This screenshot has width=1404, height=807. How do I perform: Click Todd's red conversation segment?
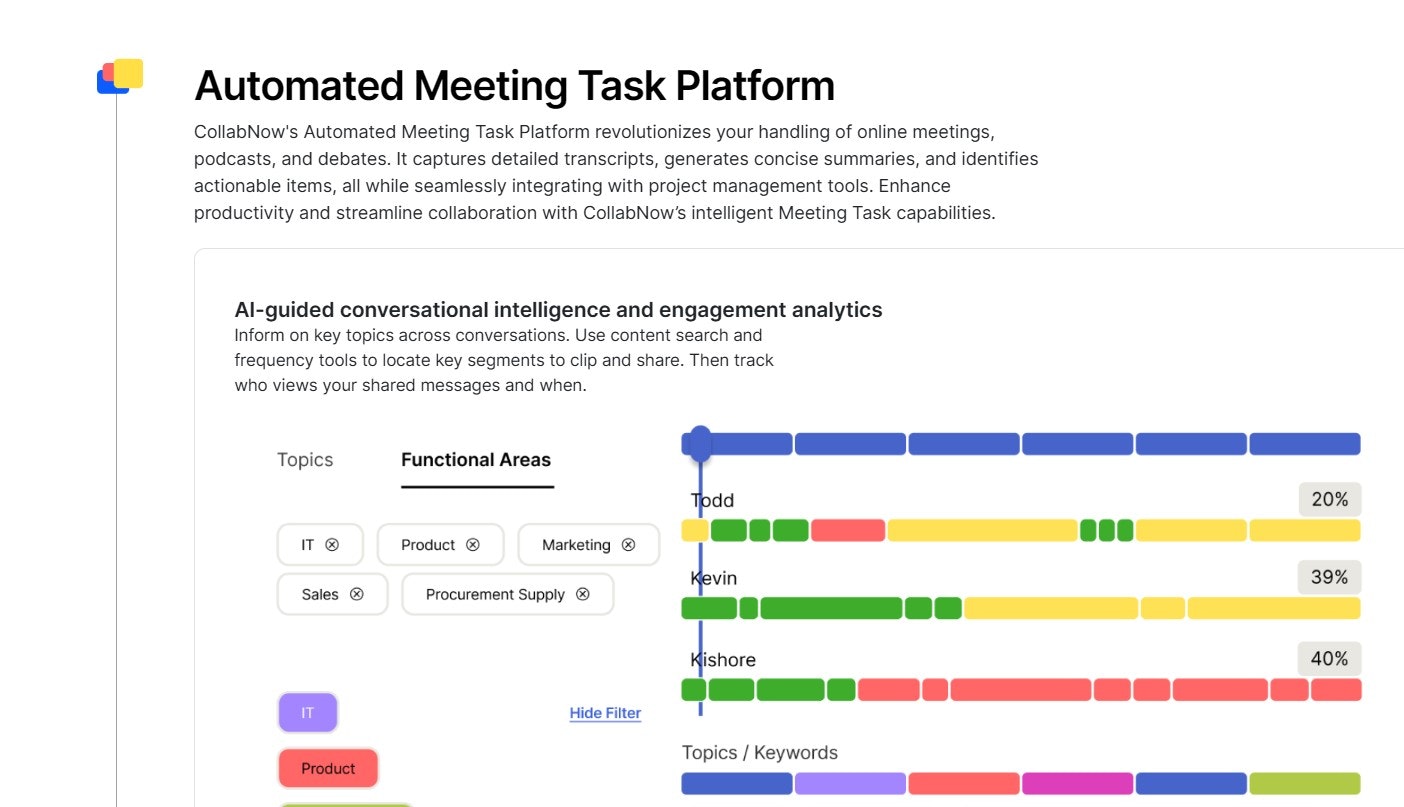(x=848, y=530)
